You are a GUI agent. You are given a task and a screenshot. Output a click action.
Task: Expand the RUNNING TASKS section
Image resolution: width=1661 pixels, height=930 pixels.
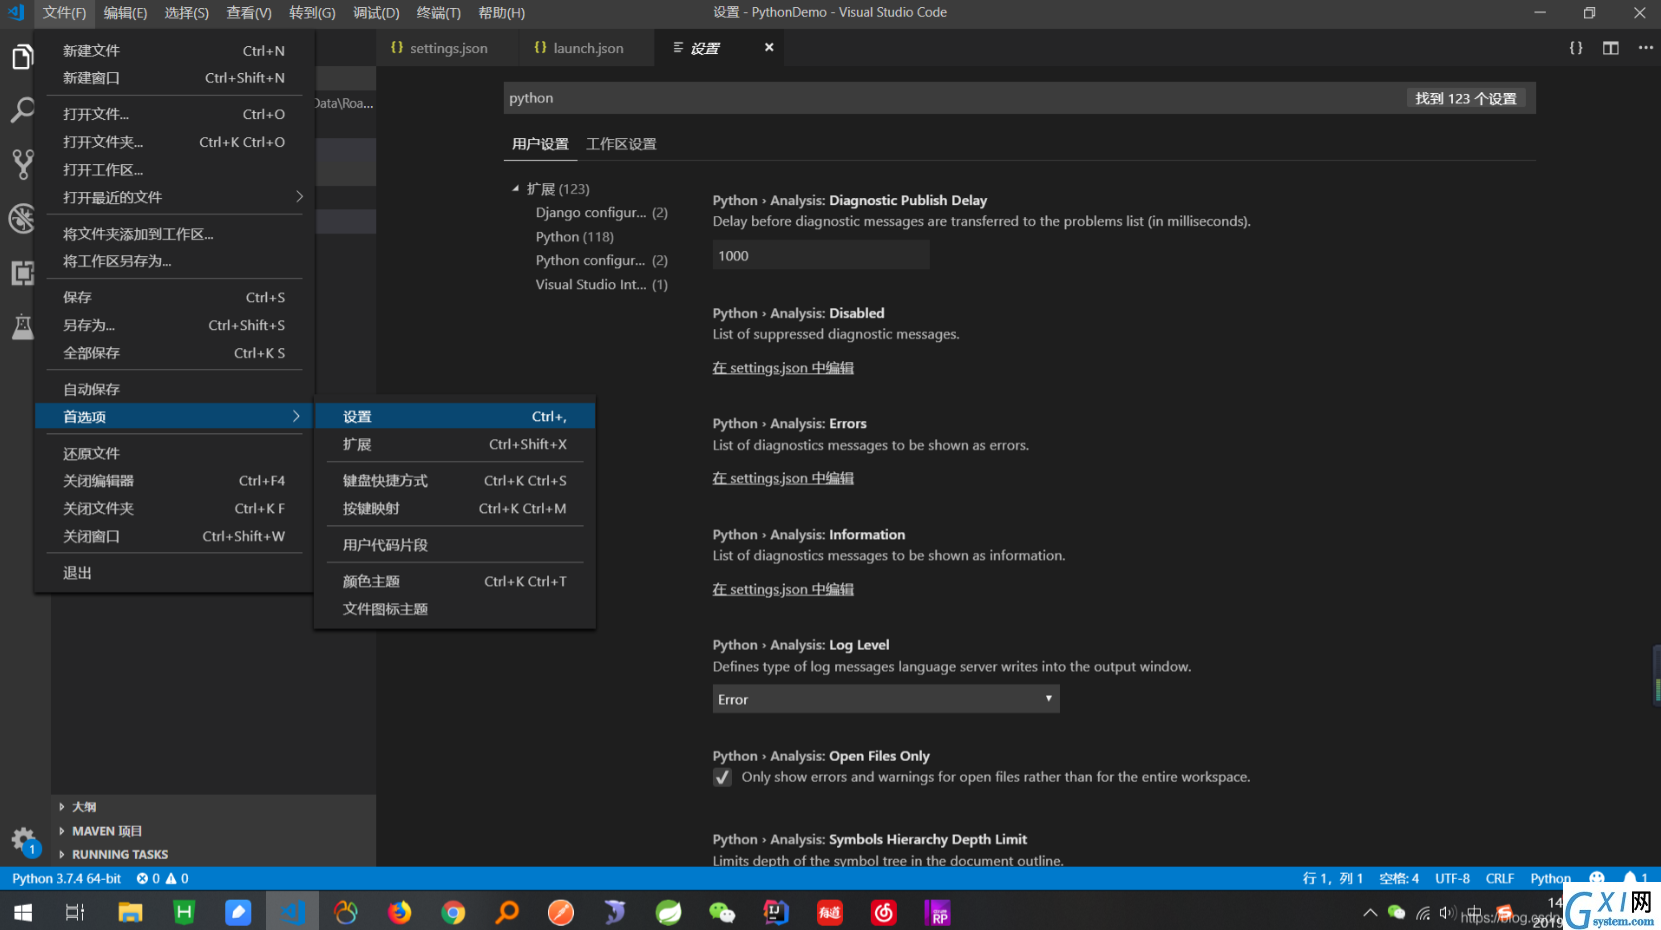tap(119, 855)
